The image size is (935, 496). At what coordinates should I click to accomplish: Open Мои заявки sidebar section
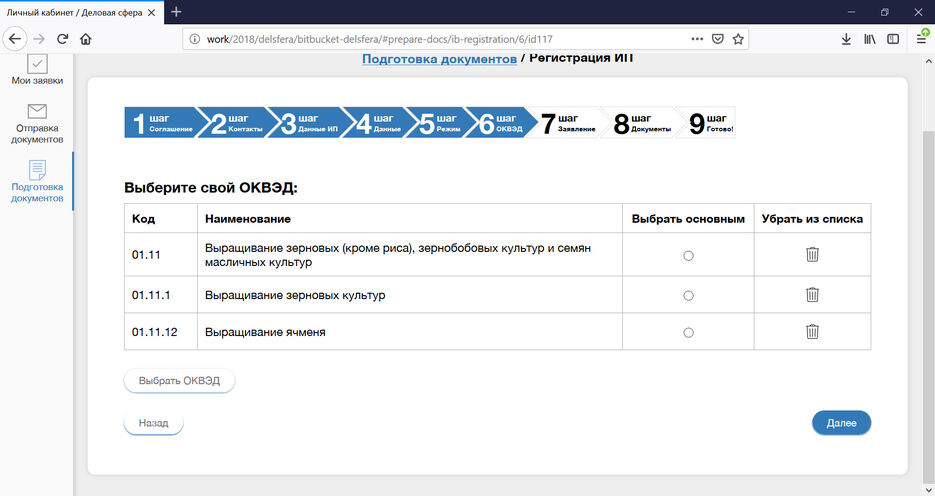(x=37, y=70)
